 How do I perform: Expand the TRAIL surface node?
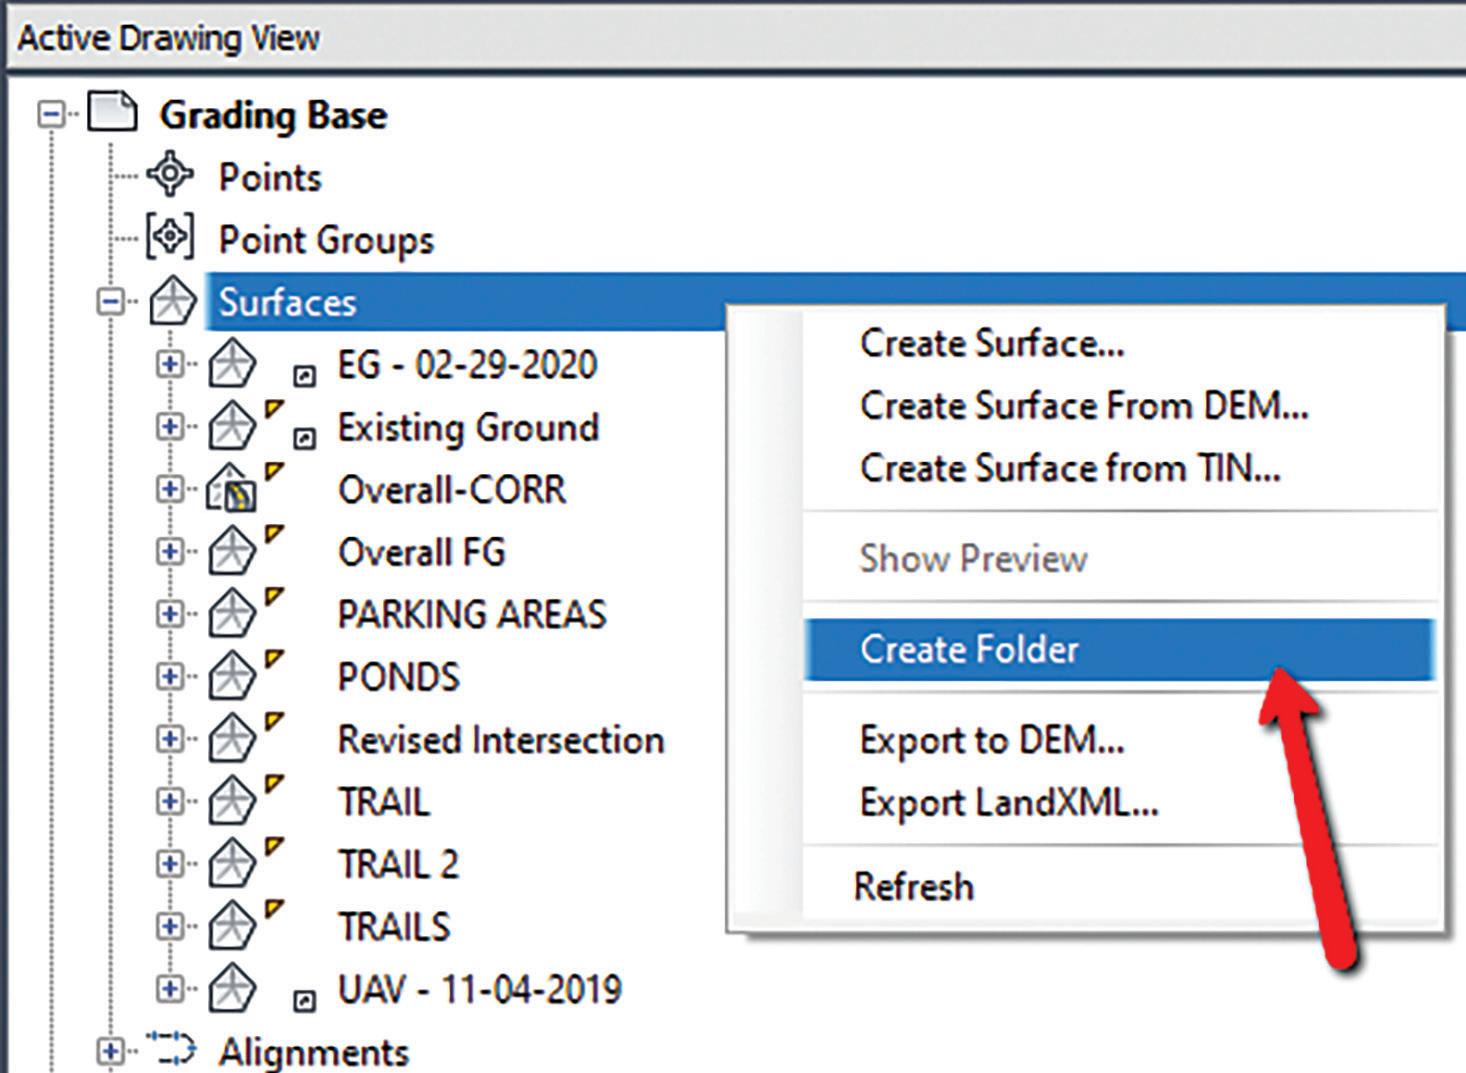[170, 801]
